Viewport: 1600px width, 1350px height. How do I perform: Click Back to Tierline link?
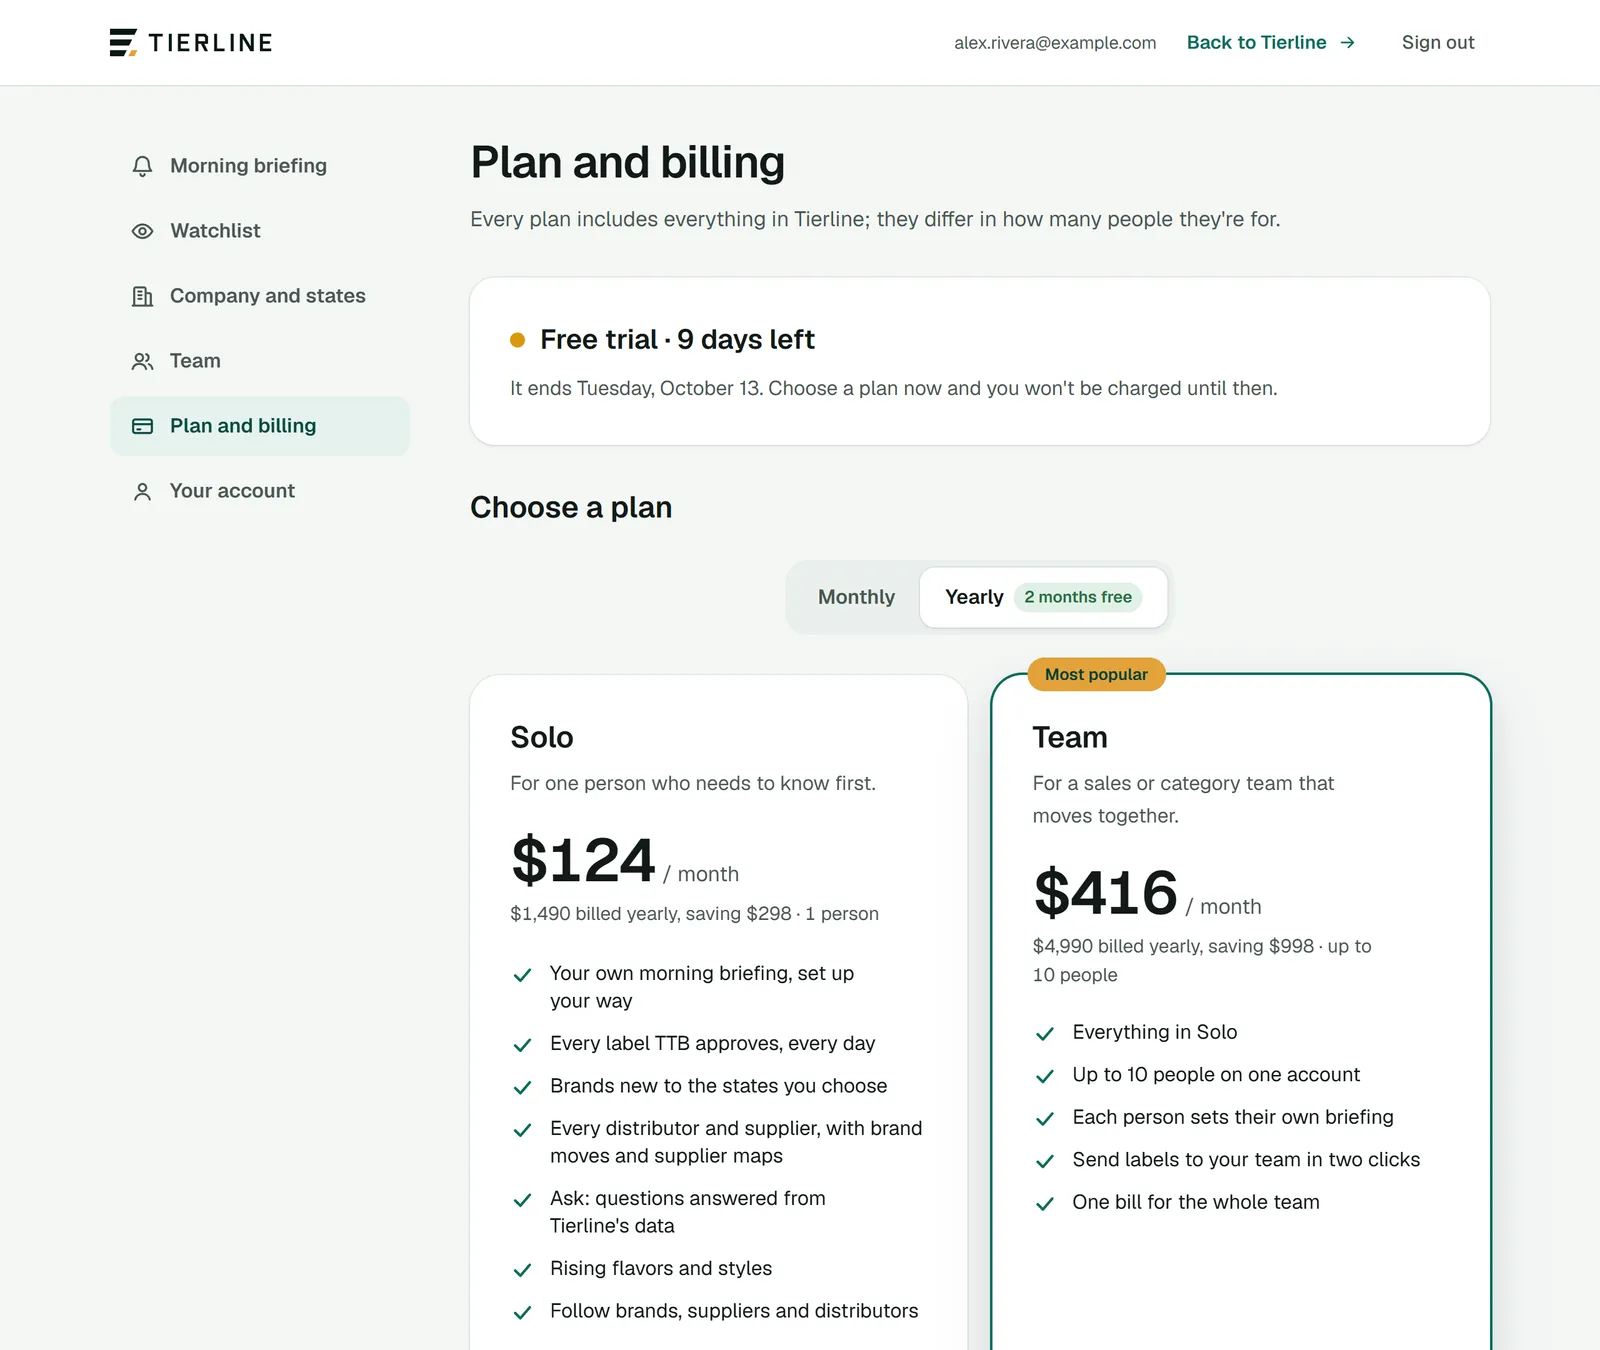(x=1271, y=43)
